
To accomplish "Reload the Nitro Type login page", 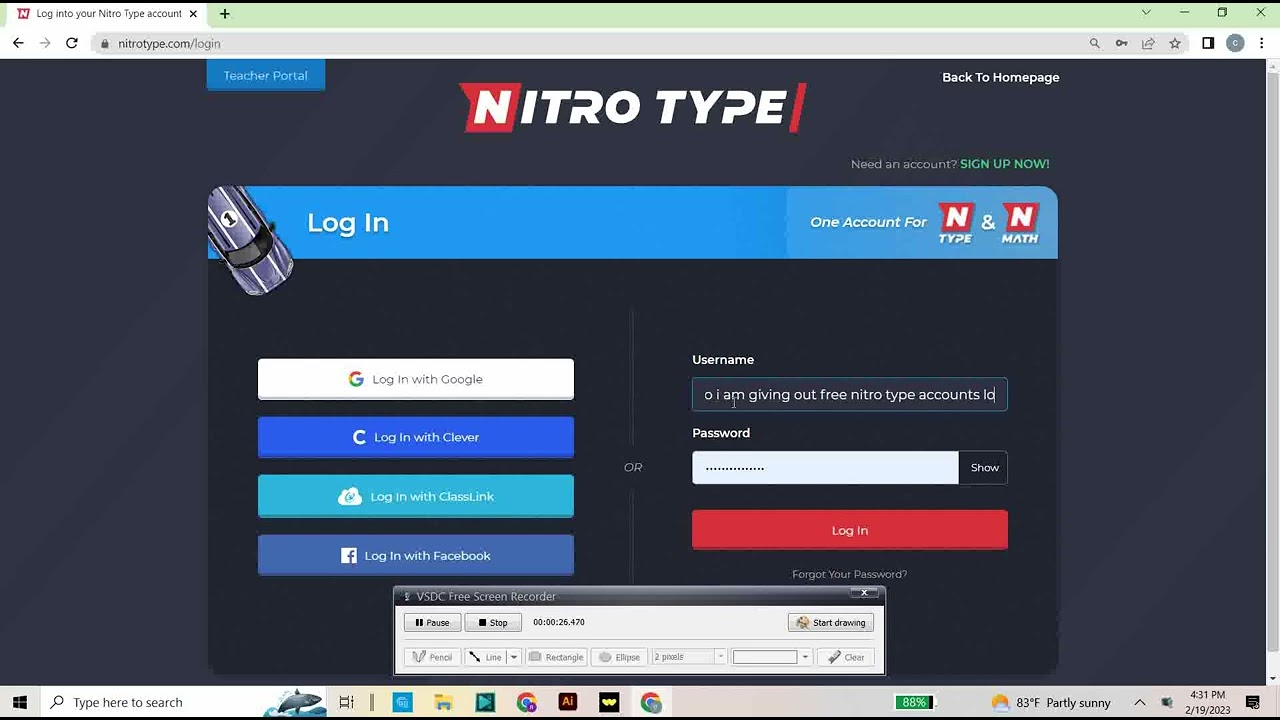I will tap(72, 43).
